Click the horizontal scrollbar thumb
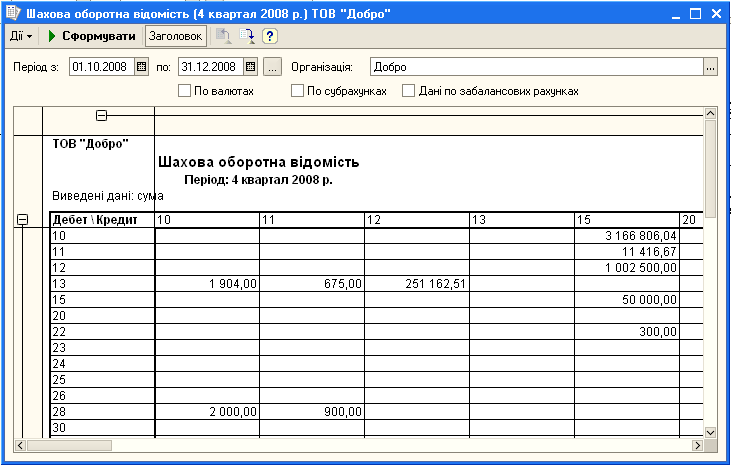The width and height of the screenshot is (731, 465). point(69,445)
